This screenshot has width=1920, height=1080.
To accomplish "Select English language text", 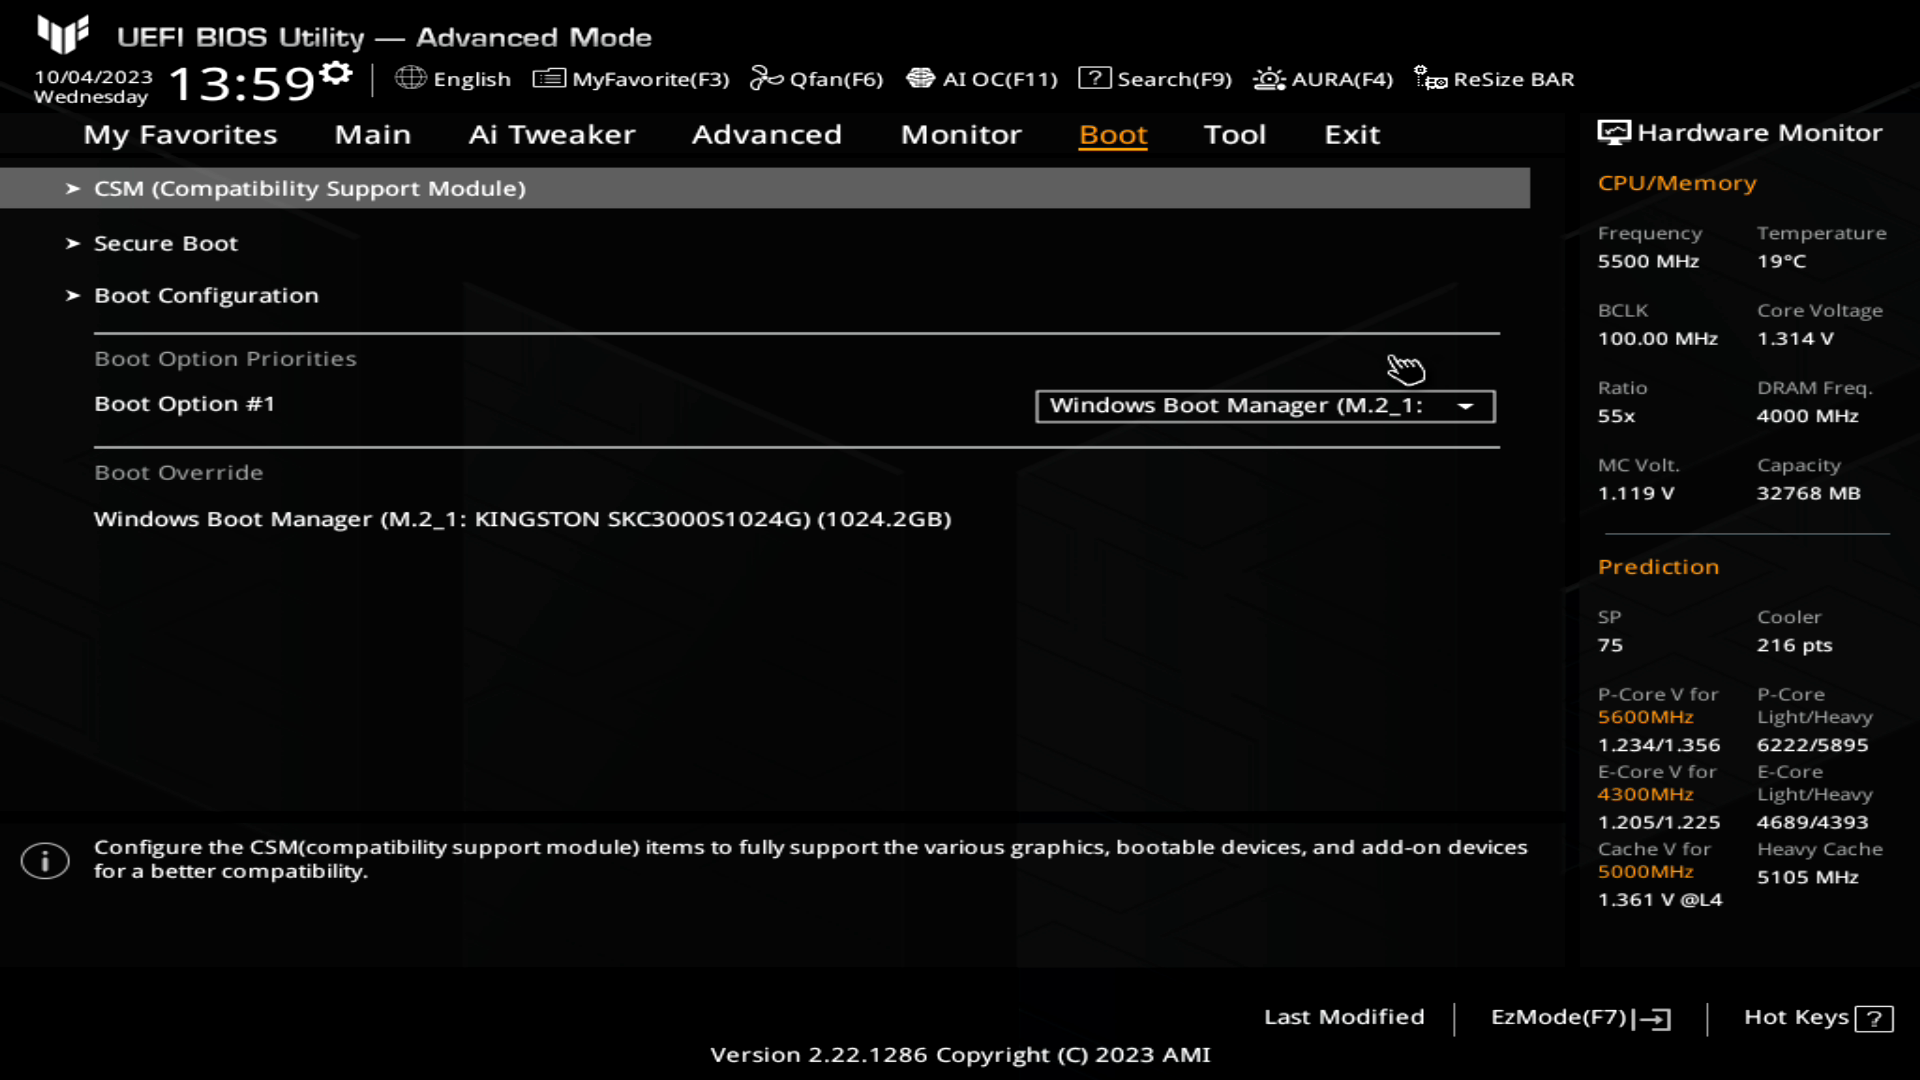I will coord(472,79).
